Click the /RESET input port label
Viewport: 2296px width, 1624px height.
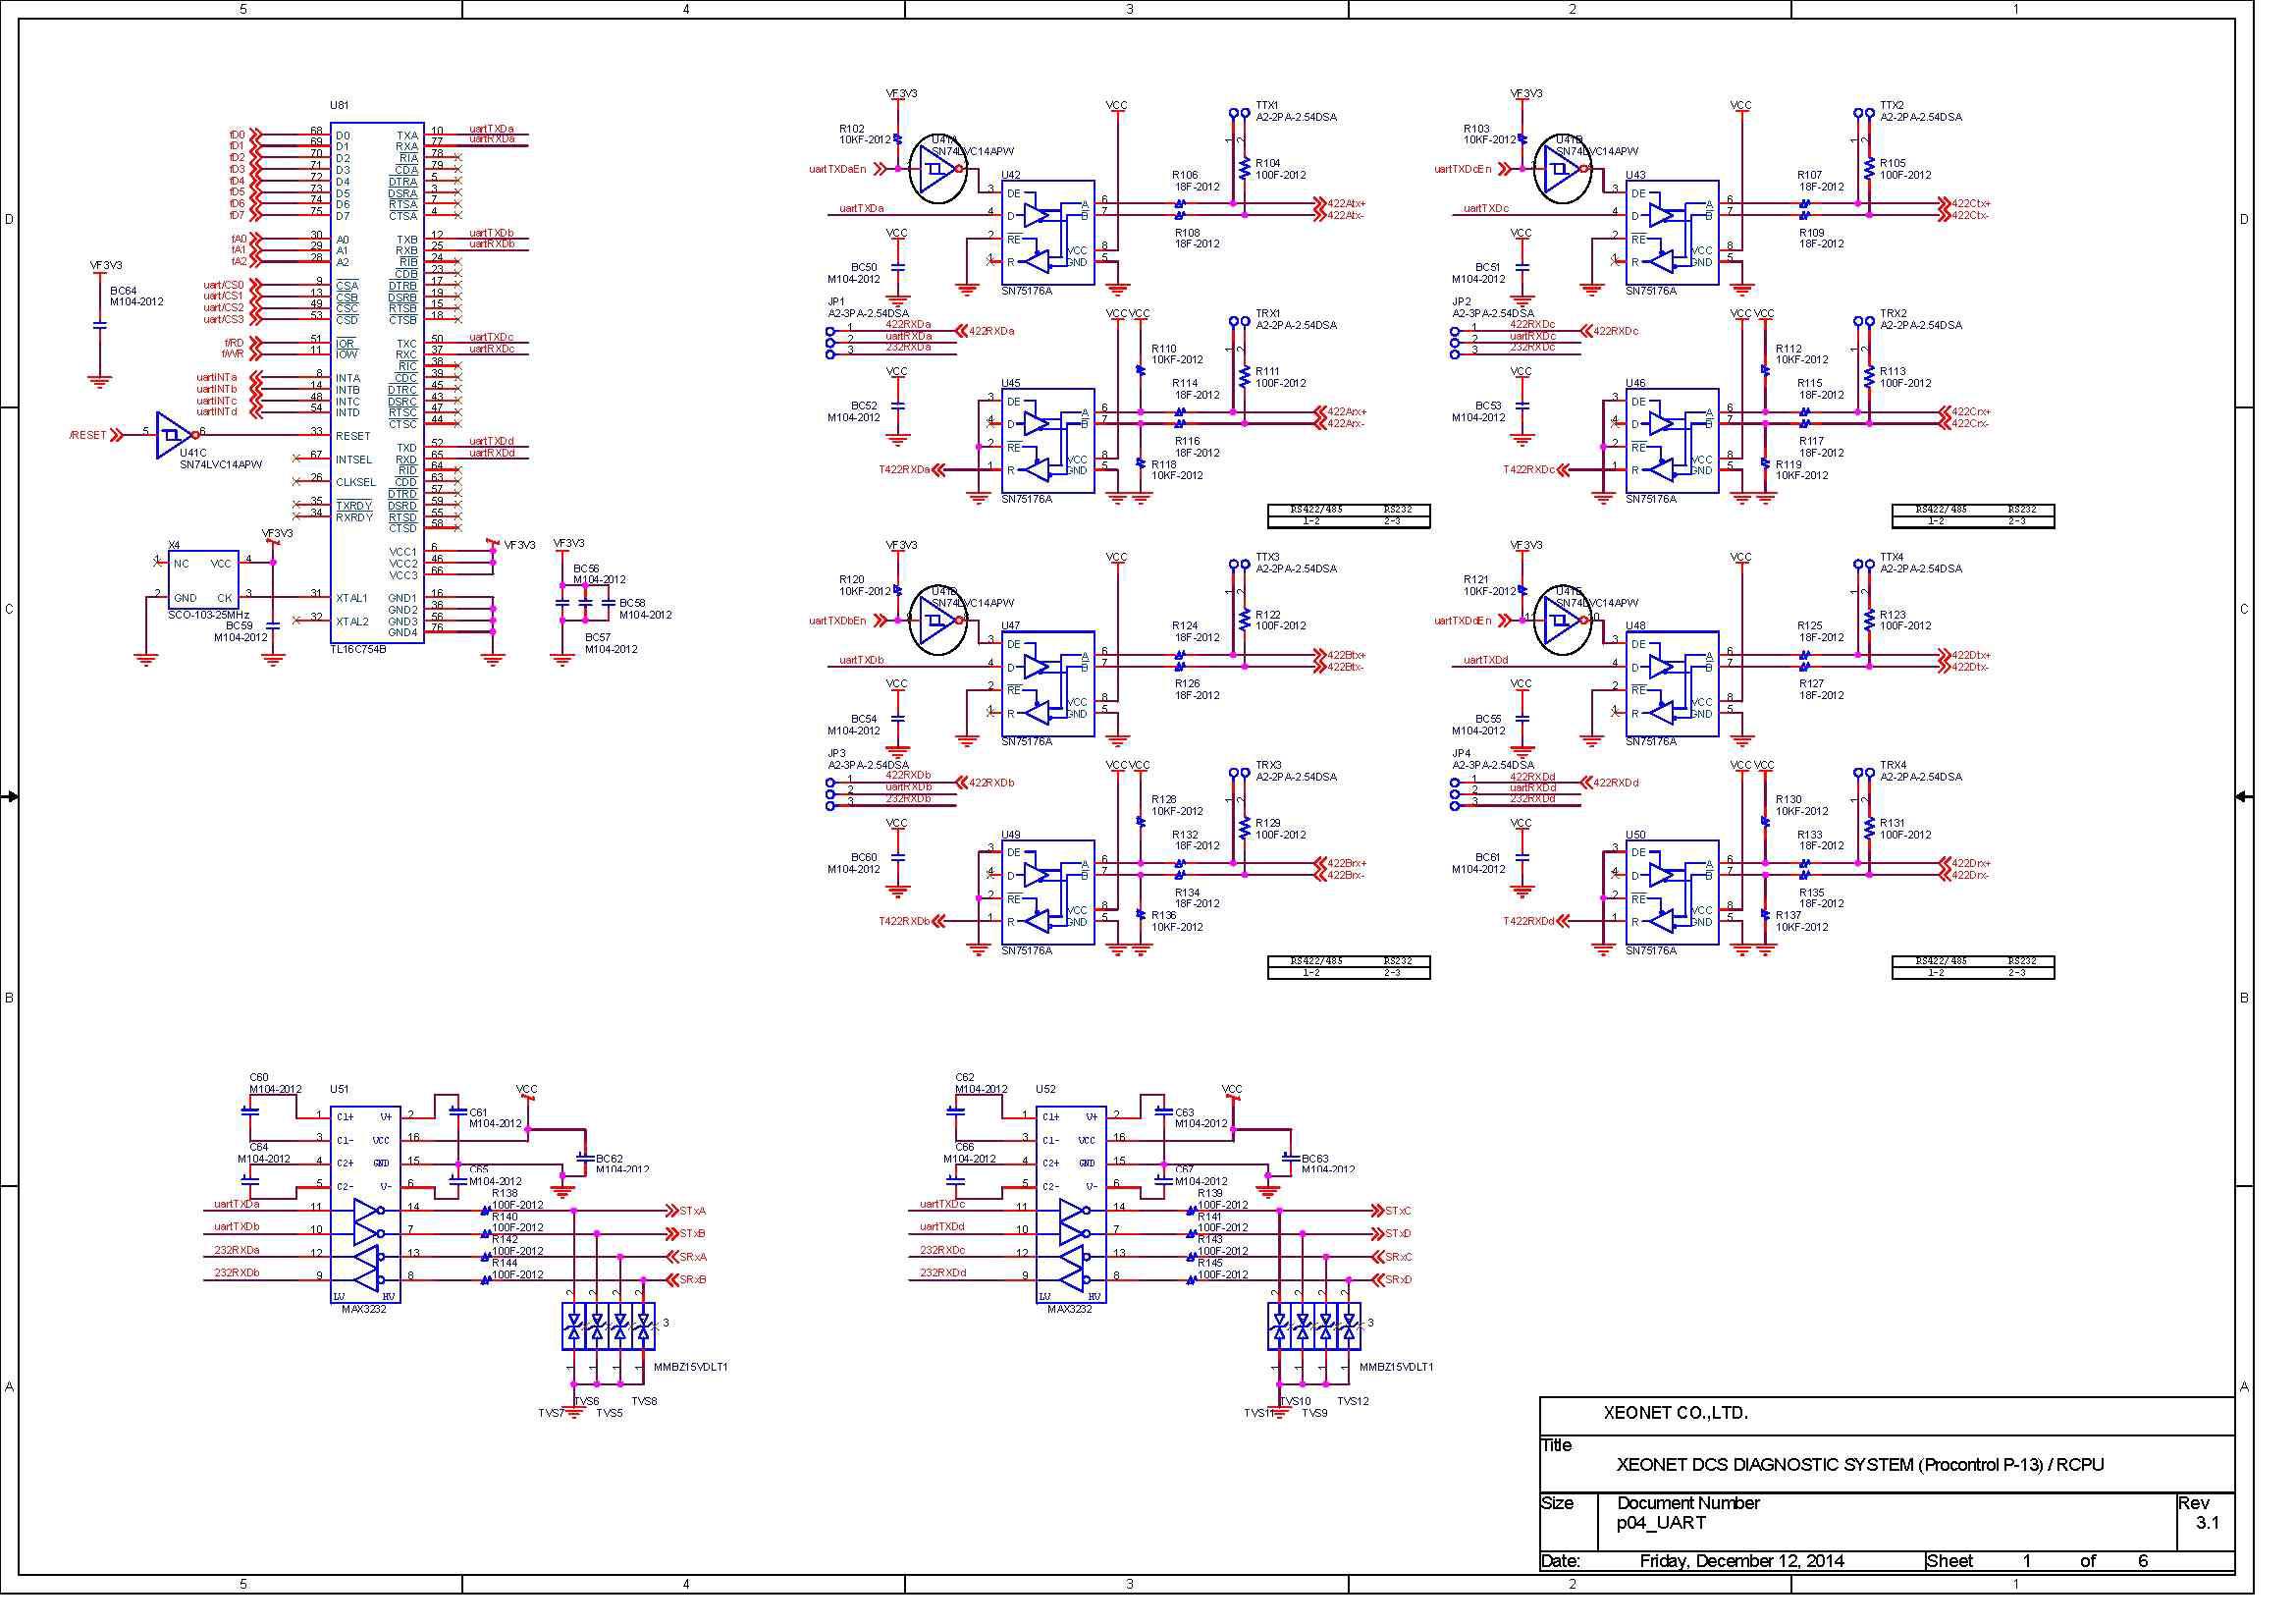[88, 435]
